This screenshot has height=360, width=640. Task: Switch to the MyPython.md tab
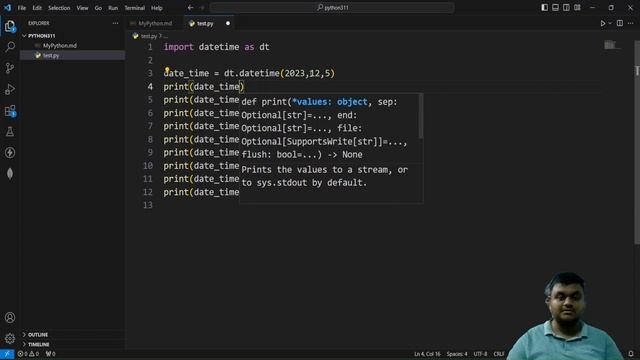coord(155,24)
